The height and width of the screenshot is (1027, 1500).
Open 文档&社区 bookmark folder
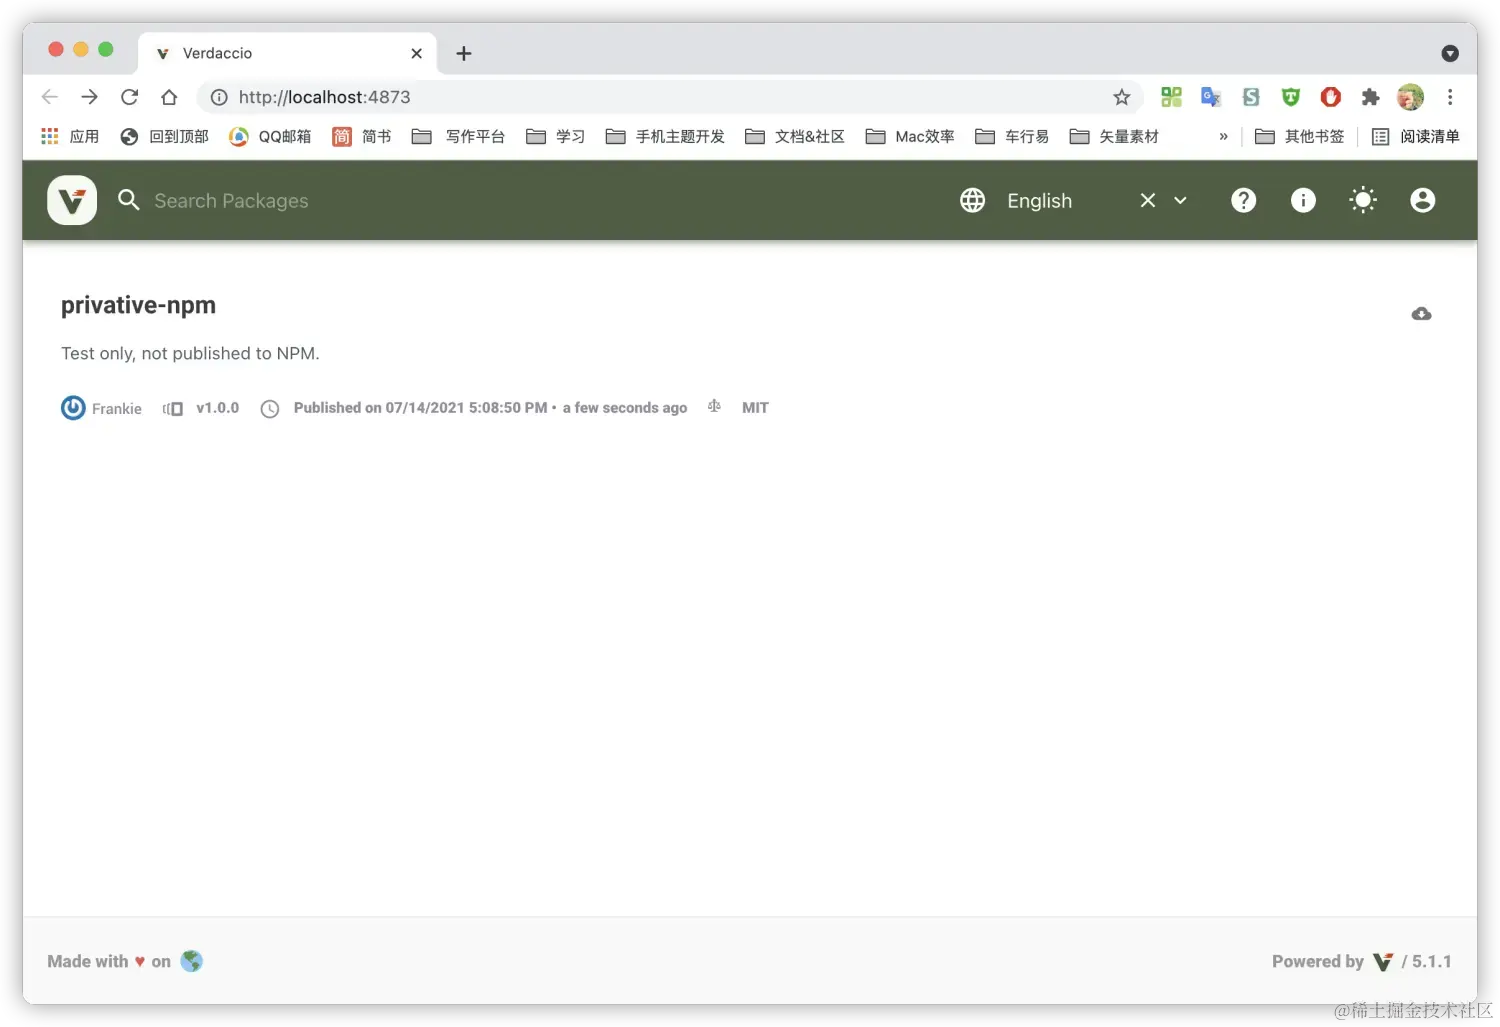(795, 136)
